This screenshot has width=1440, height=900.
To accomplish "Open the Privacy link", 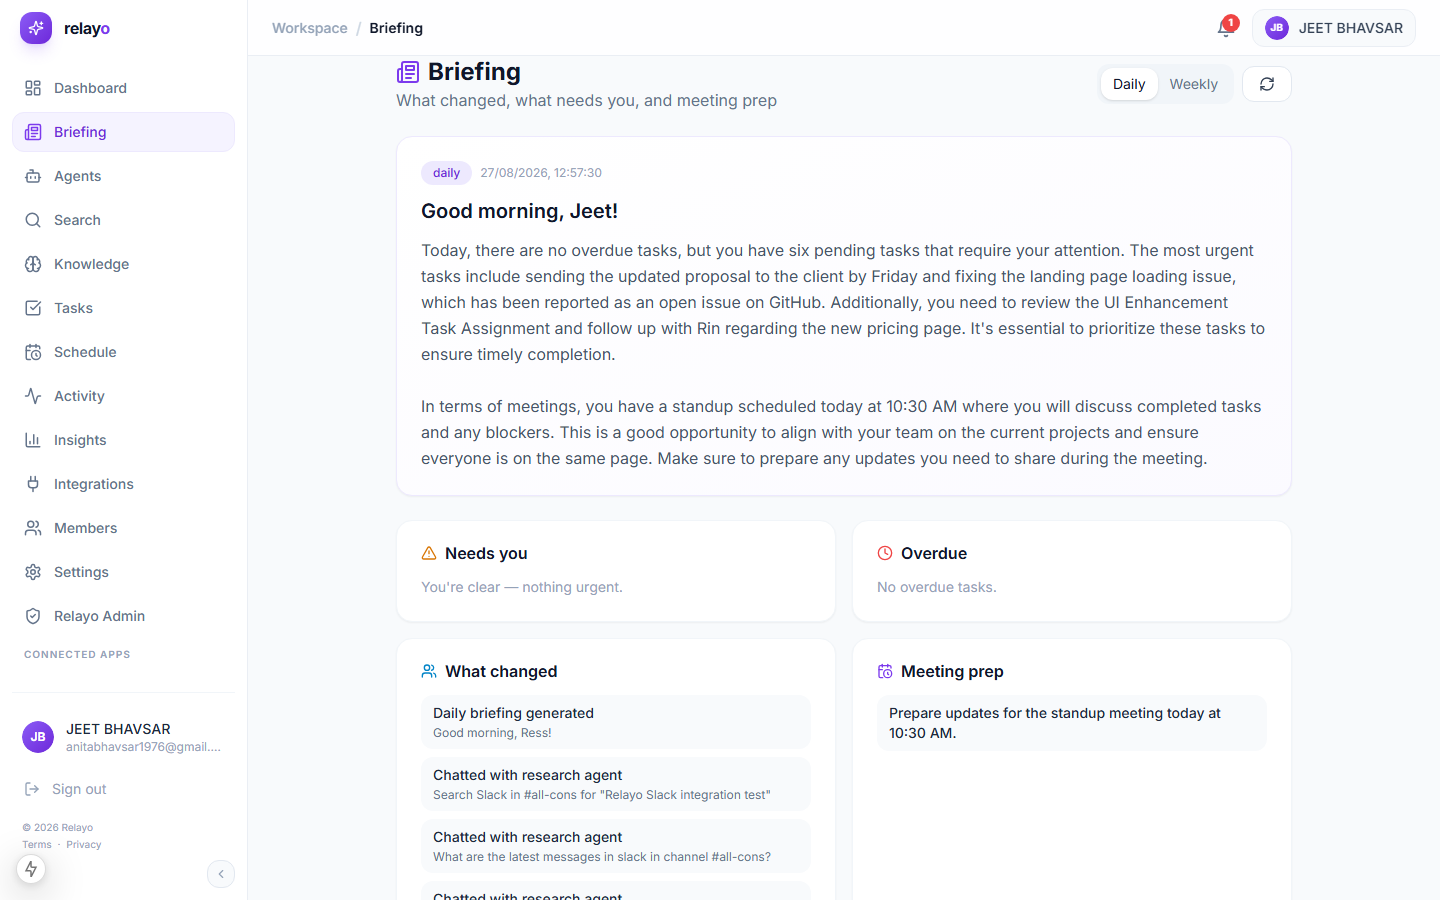I will coord(84,845).
